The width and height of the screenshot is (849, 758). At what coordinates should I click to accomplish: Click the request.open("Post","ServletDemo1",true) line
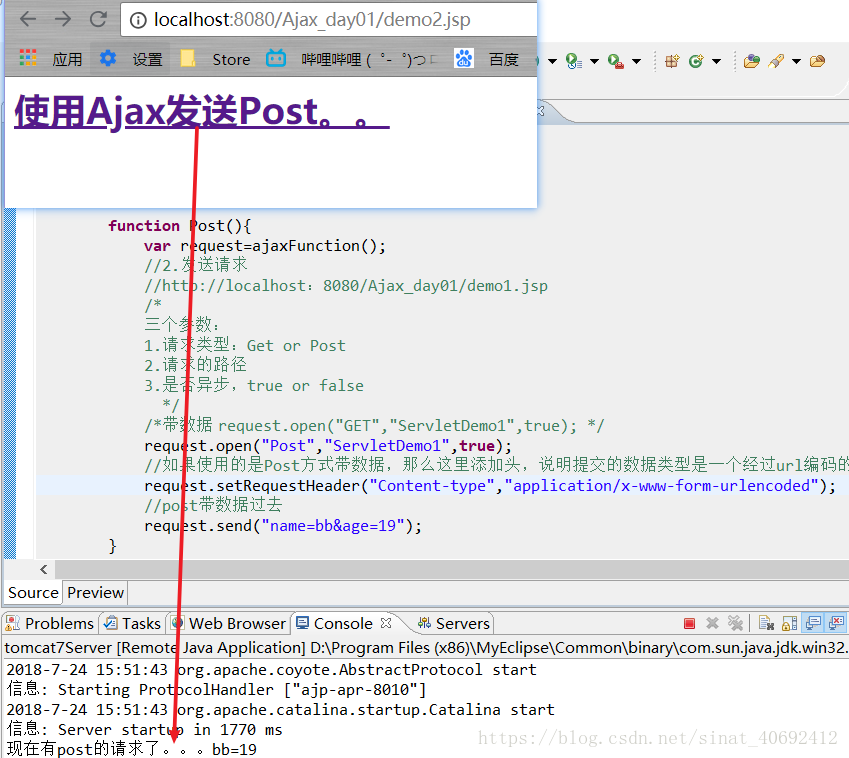coord(328,446)
